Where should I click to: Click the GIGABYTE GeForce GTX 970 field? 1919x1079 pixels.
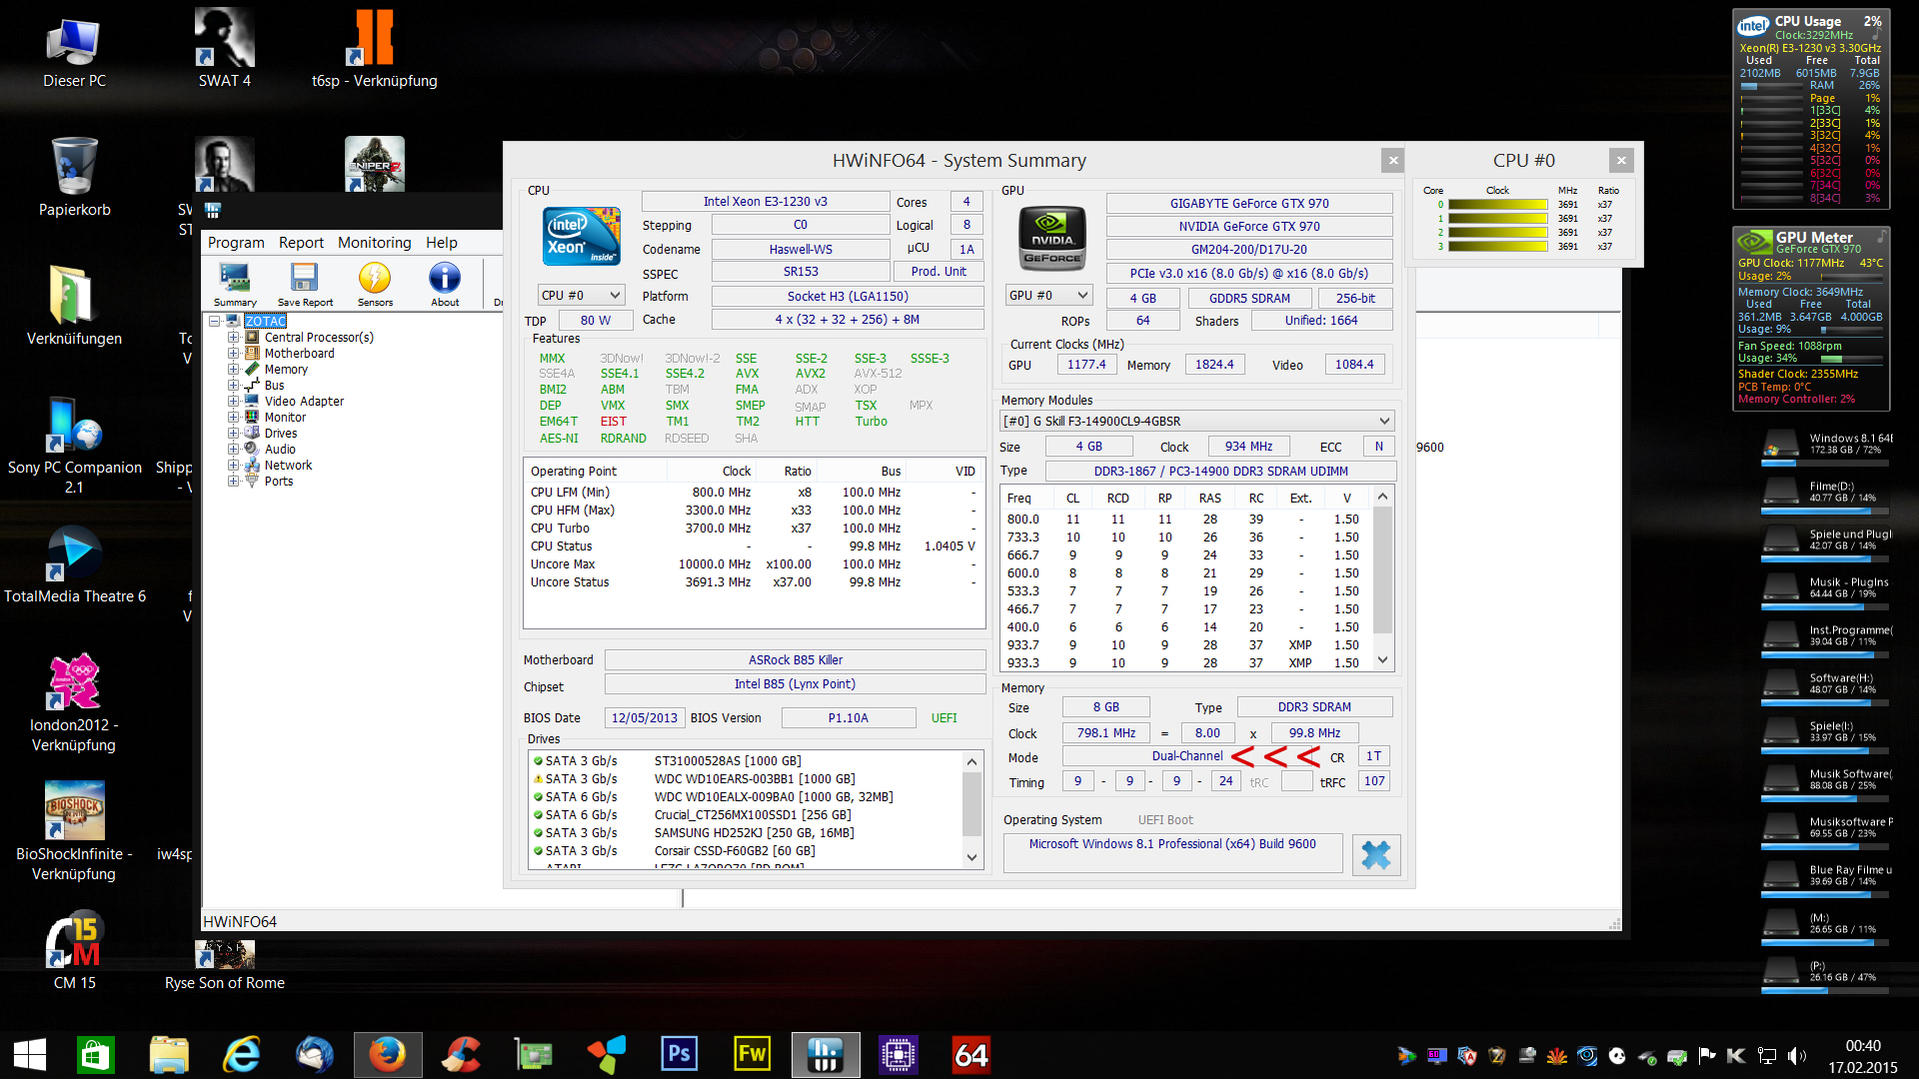point(1249,203)
